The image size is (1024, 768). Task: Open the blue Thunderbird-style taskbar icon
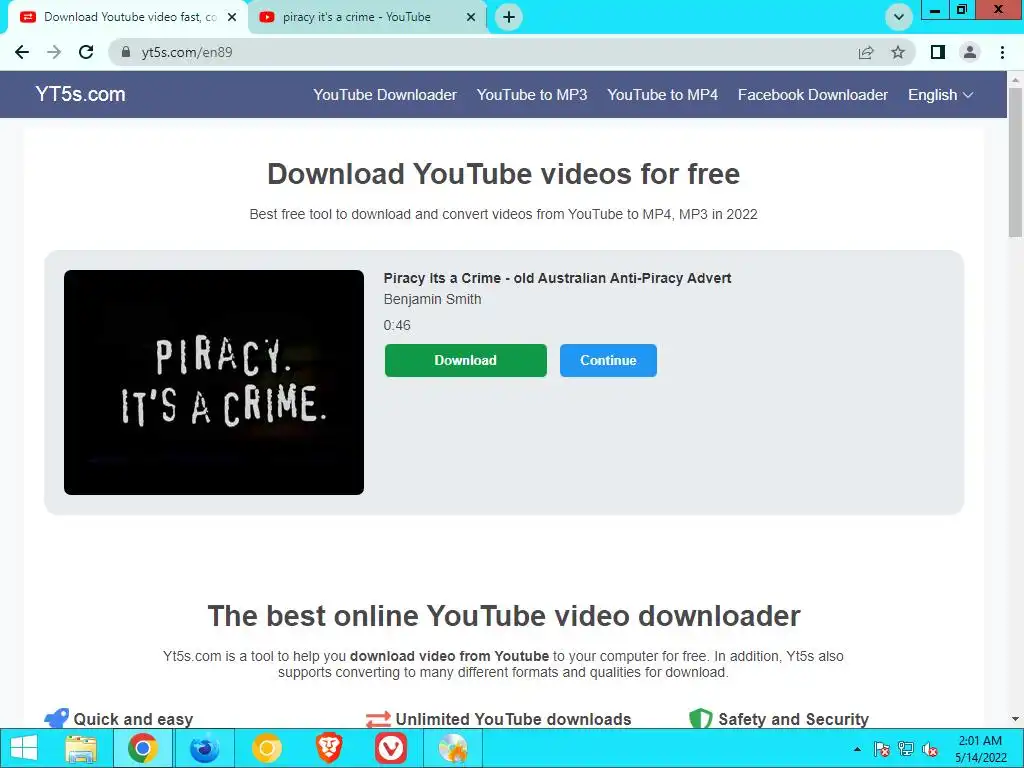[x=204, y=748]
